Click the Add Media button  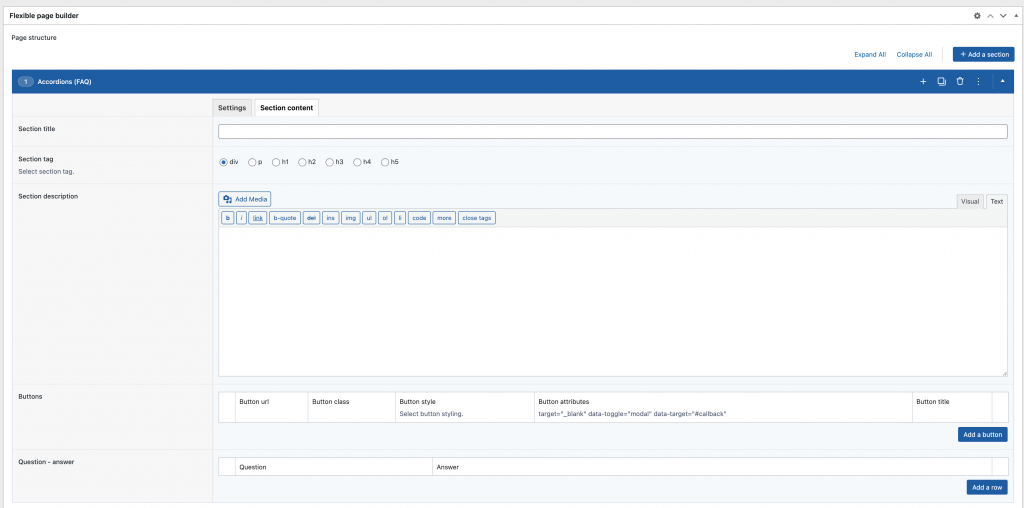(x=244, y=199)
